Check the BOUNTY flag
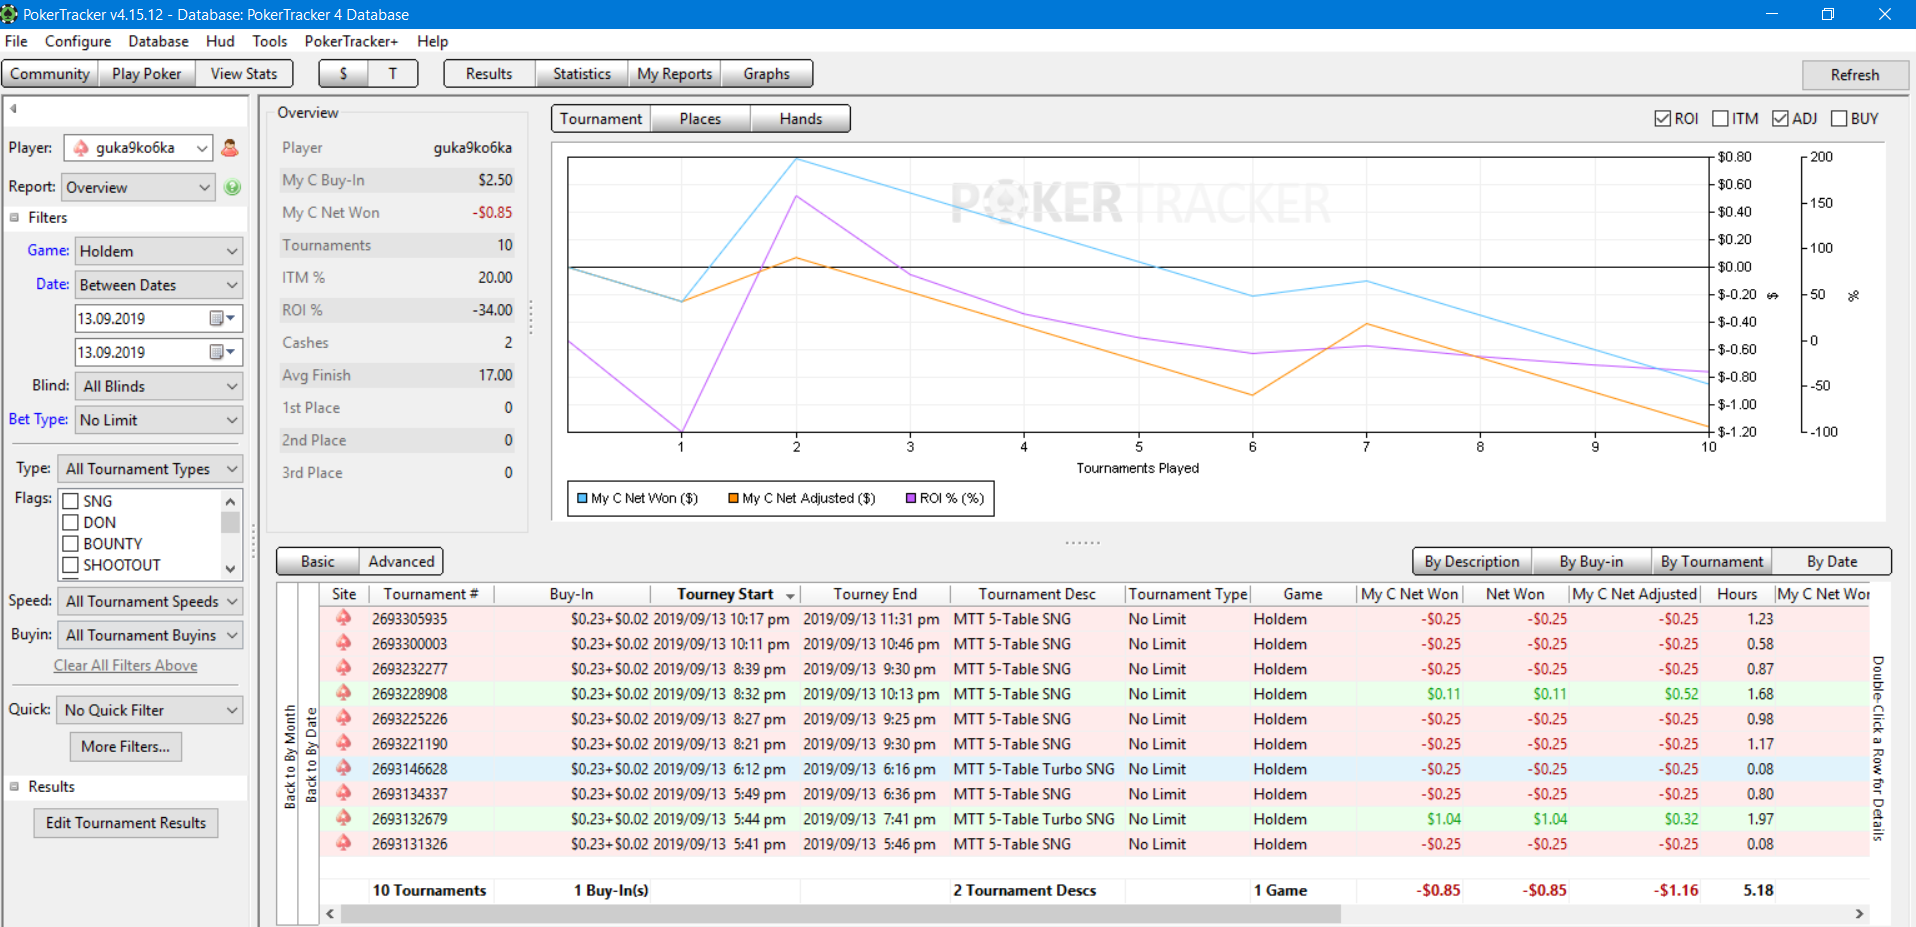Image resolution: width=1916 pixels, height=927 pixels. coord(71,544)
